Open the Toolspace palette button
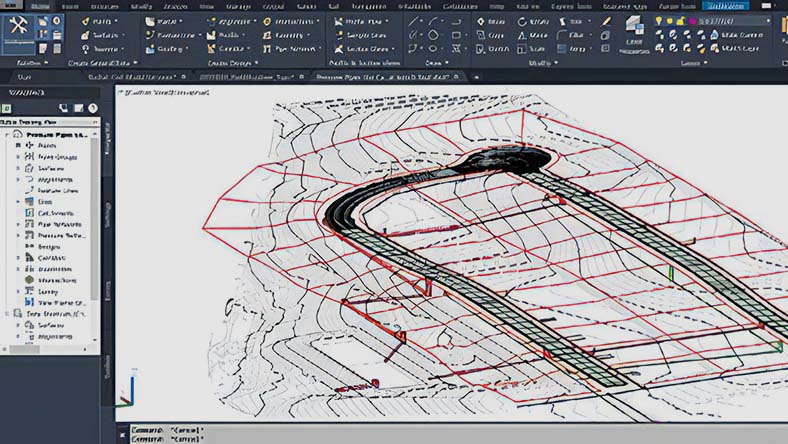Screen dimensions: 788x444 coord(19,34)
